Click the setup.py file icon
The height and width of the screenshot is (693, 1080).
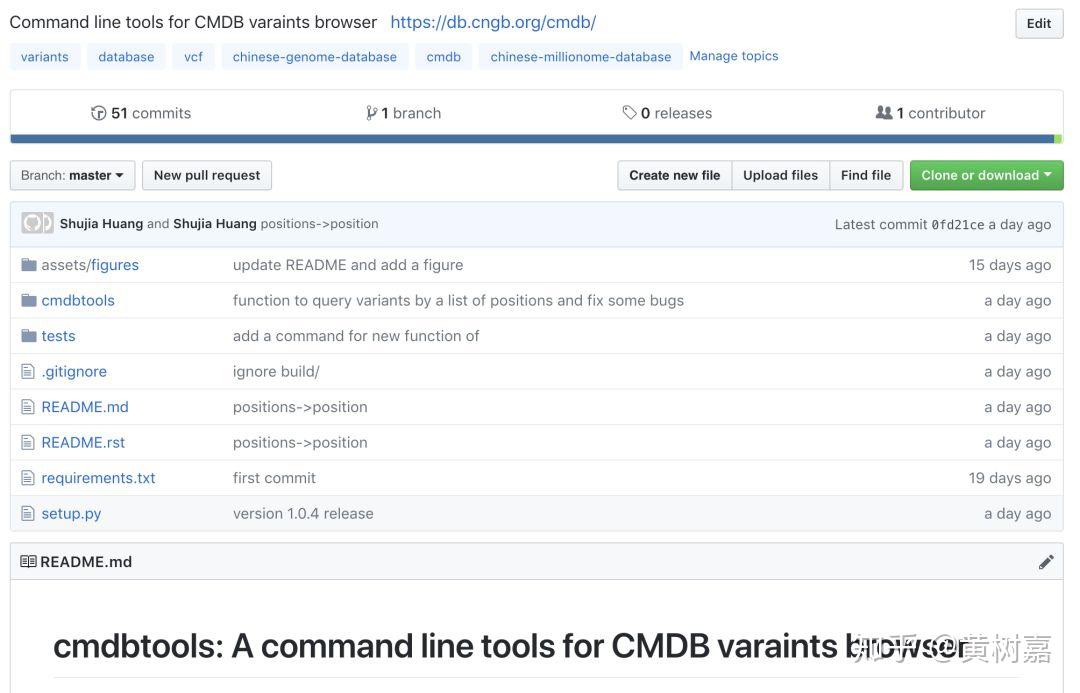[x=29, y=514]
